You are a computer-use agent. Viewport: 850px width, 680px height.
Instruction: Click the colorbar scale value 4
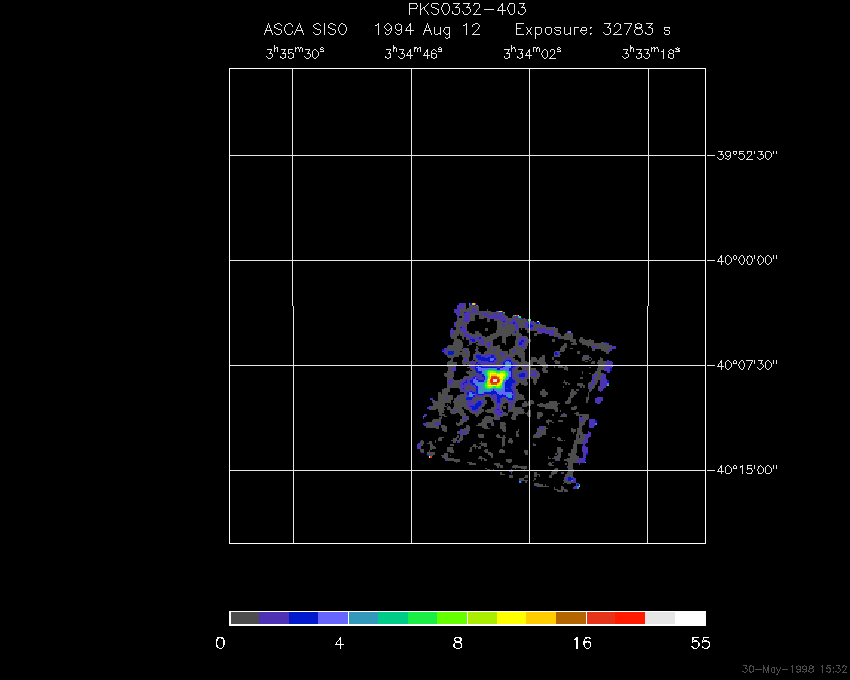point(339,644)
